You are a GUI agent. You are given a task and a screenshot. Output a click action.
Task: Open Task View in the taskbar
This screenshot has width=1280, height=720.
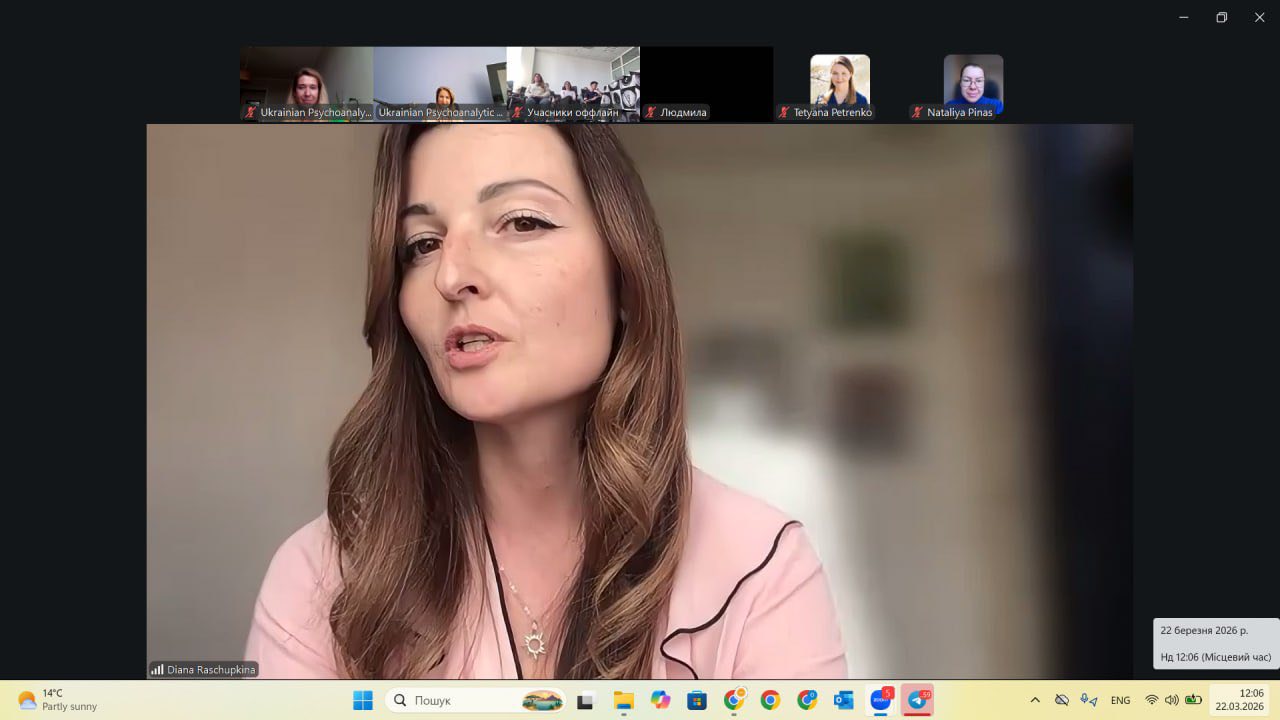tap(586, 700)
